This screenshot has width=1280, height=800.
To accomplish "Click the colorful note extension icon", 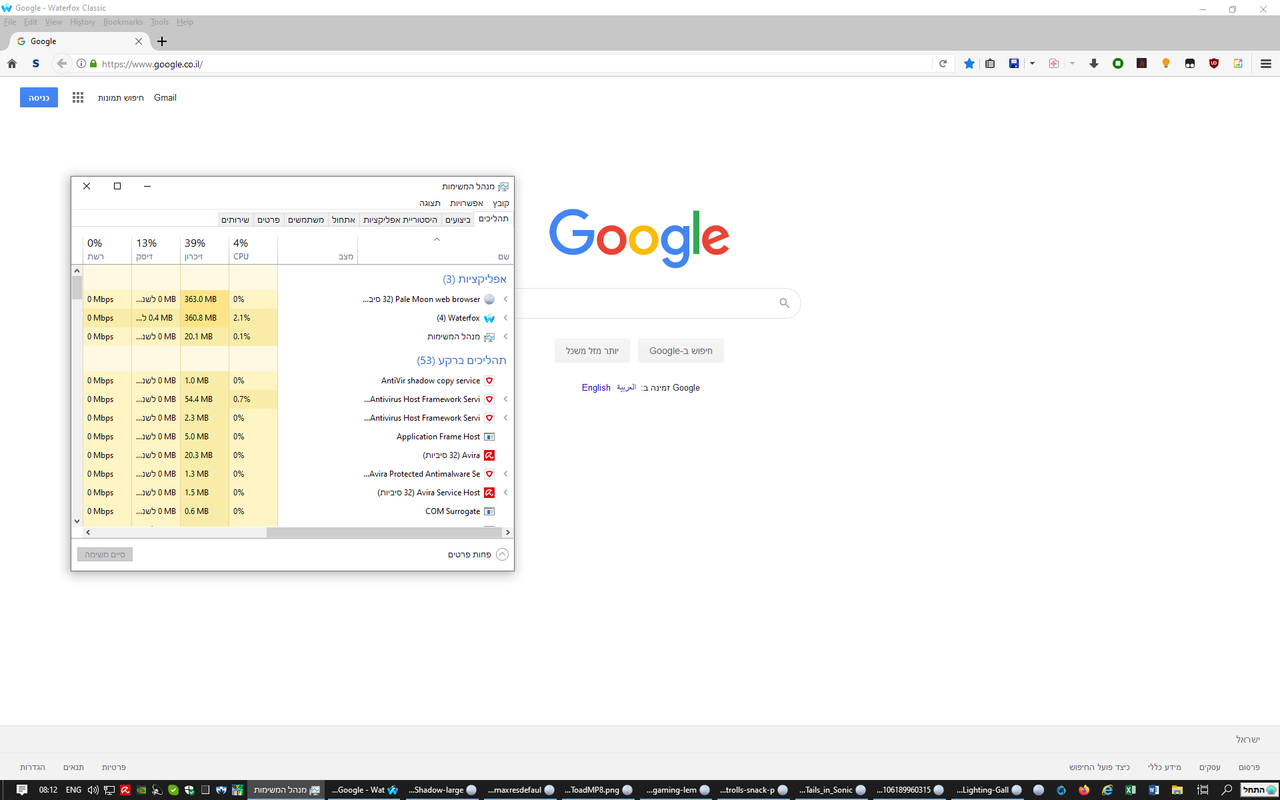I will click(x=1238, y=63).
